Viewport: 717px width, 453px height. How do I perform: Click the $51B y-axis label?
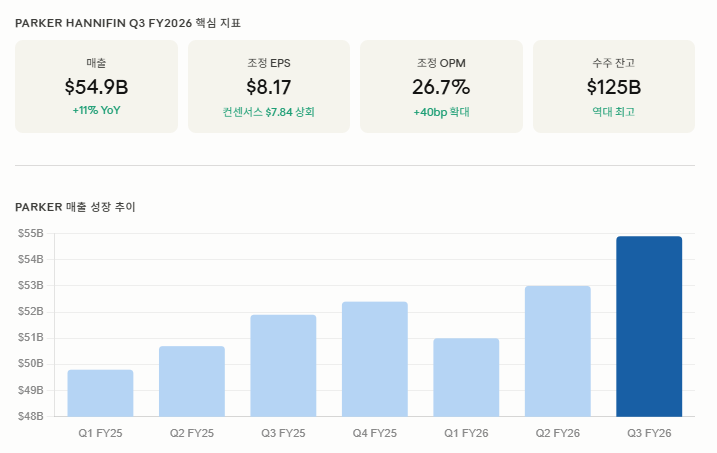point(31,338)
